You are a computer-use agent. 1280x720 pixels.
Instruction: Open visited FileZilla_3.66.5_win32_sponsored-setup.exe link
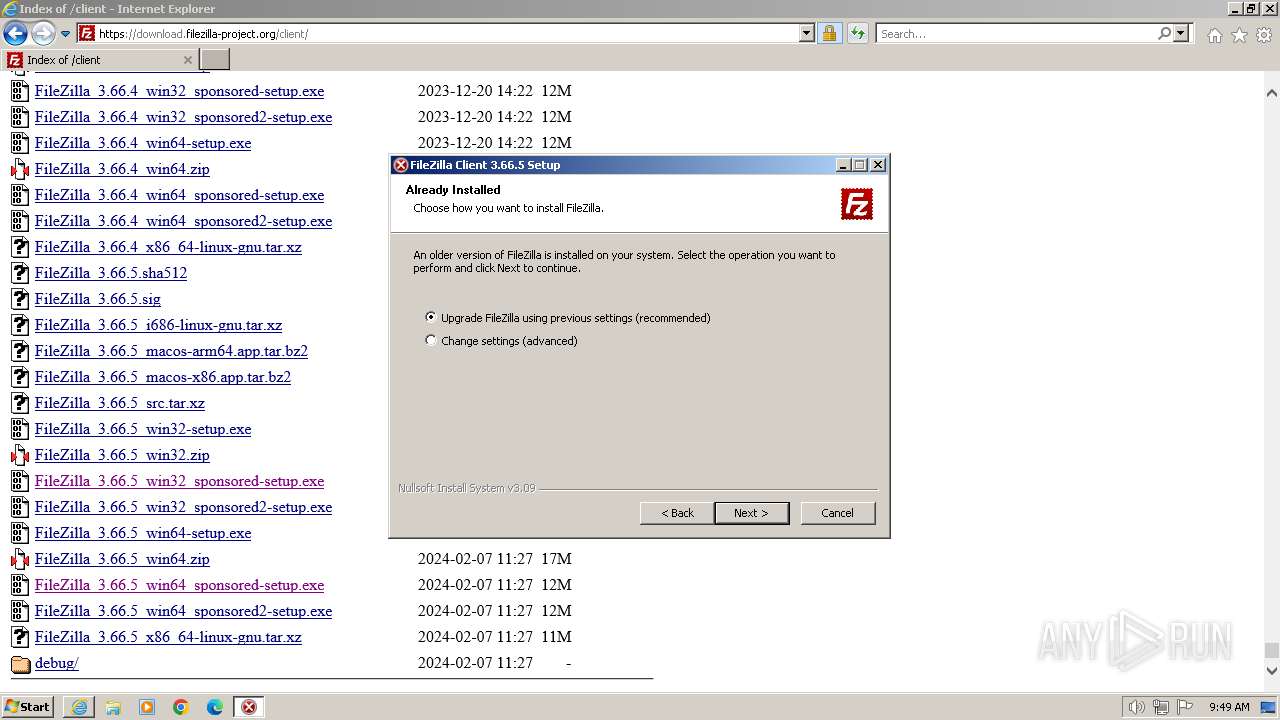(179, 481)
